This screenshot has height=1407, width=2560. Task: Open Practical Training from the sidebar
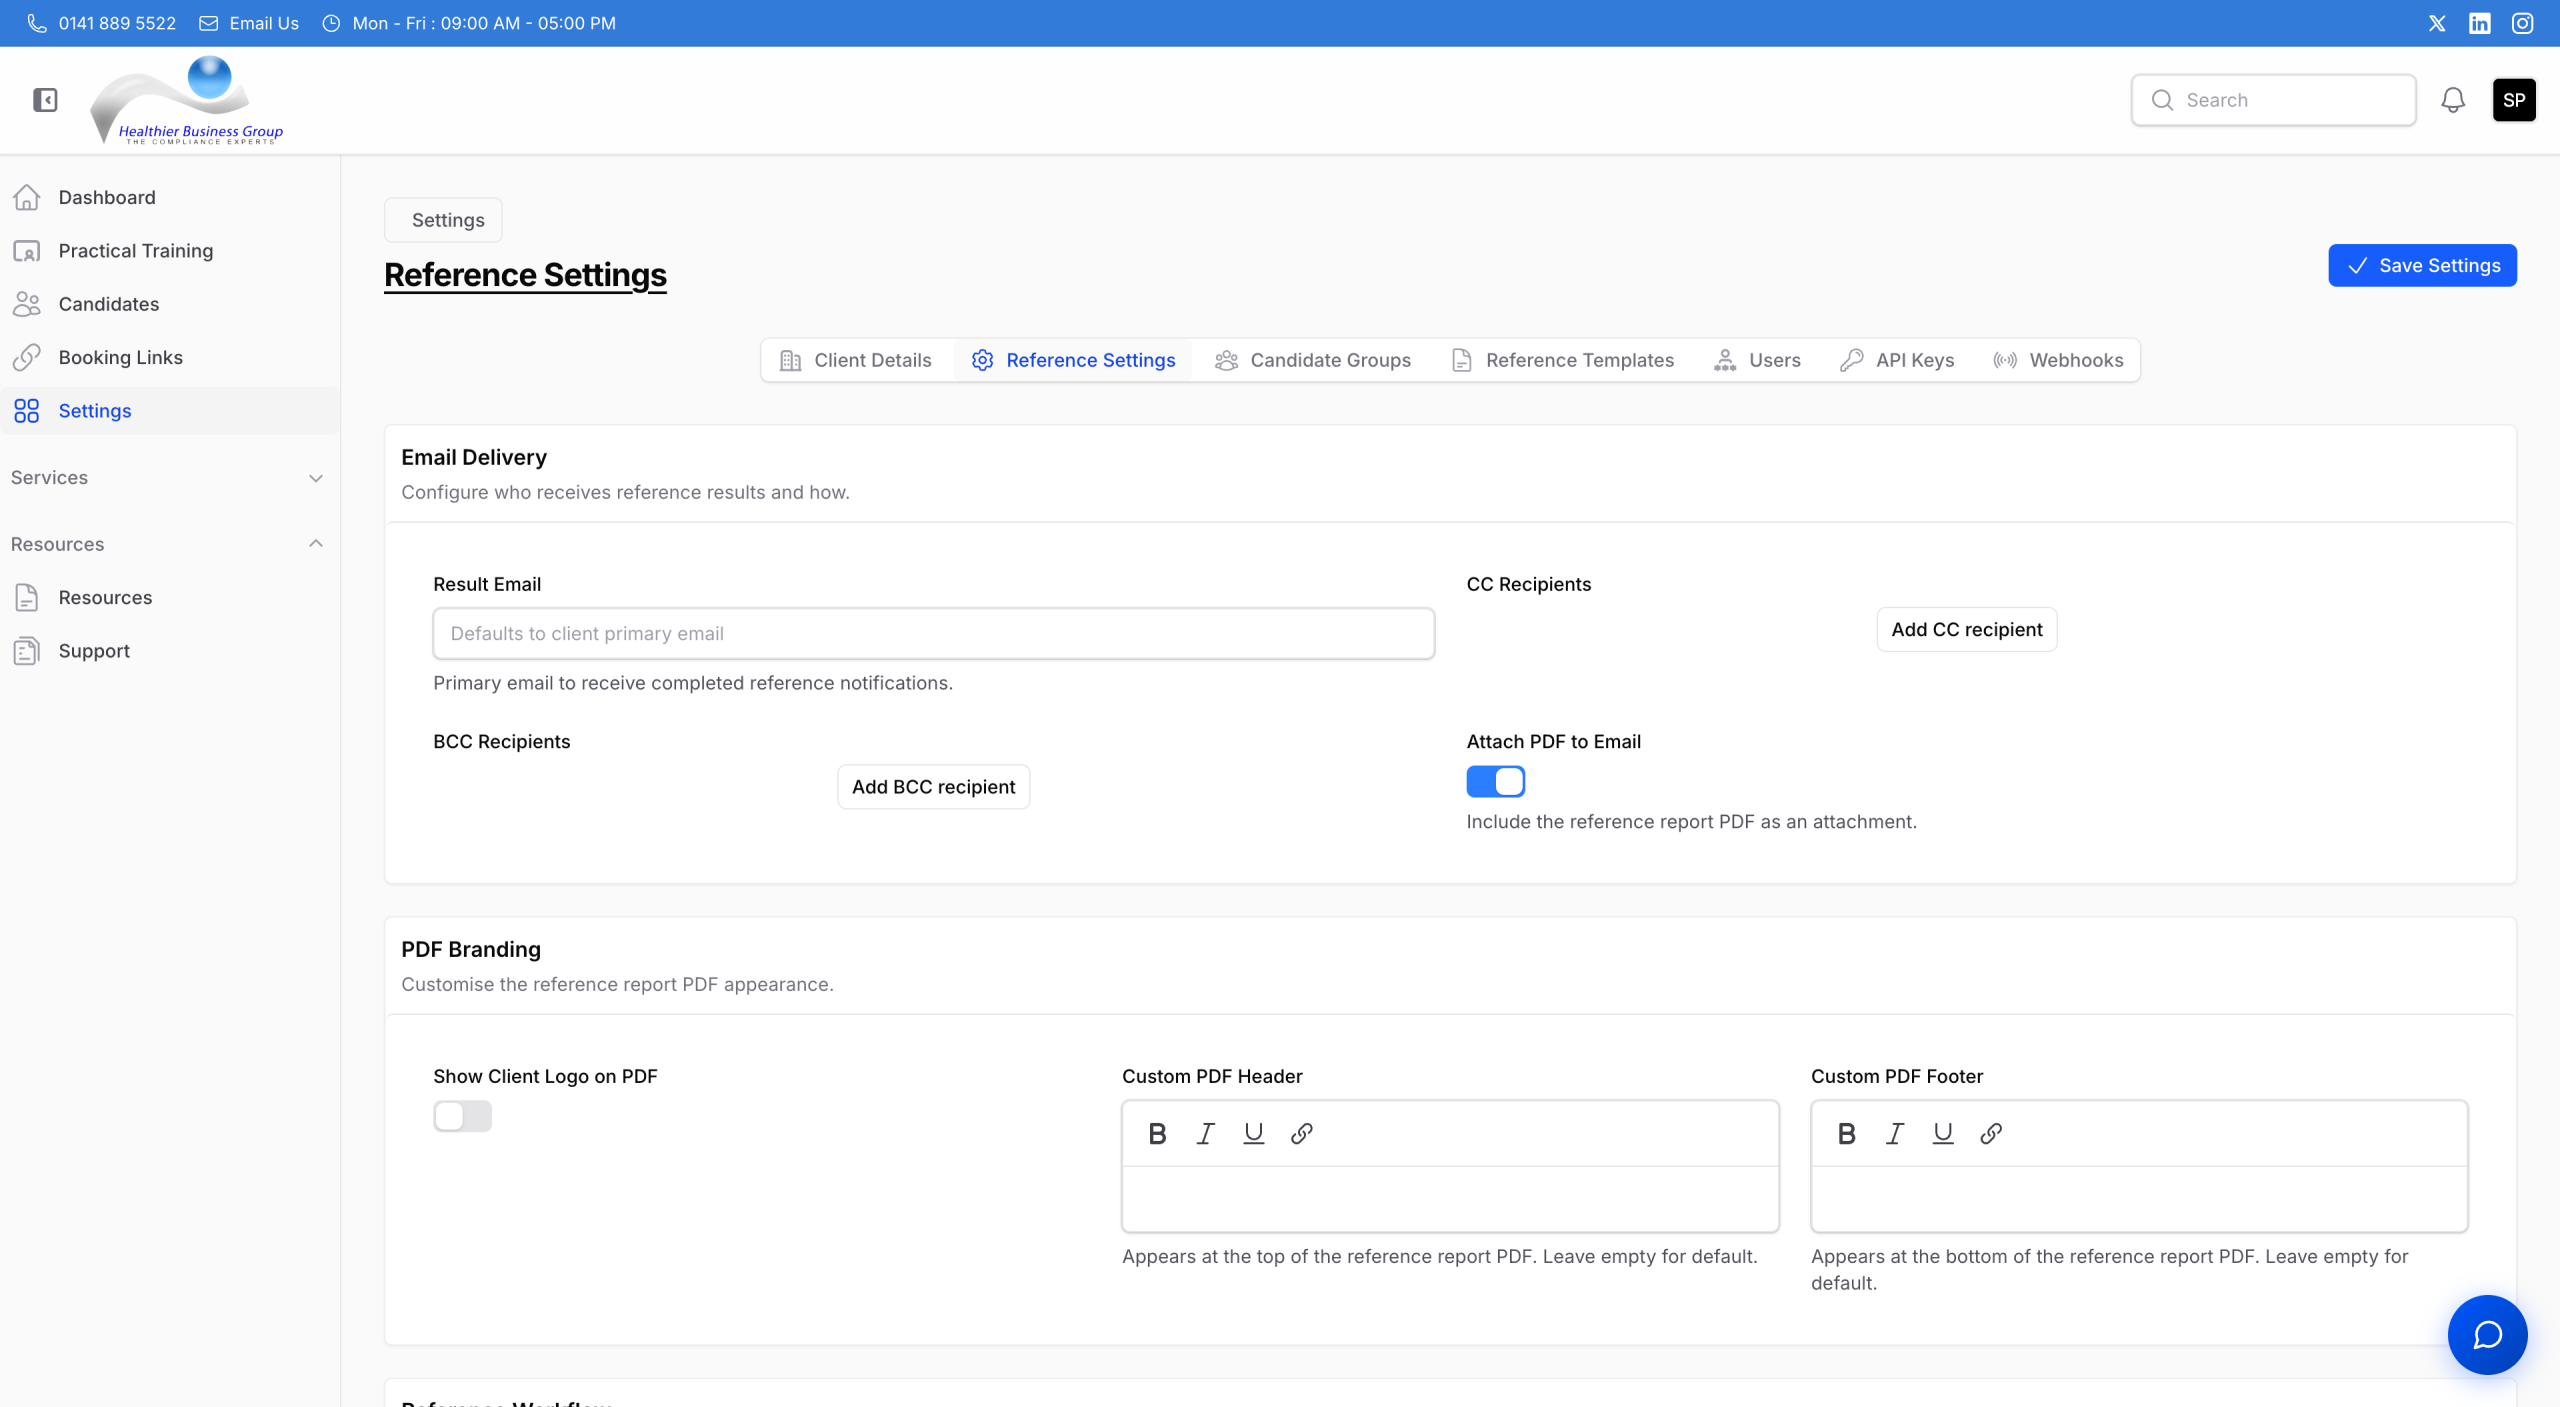coord(135,250)
